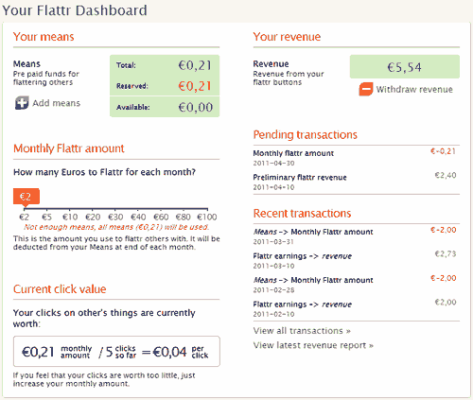Viewport: 473px width, 400px height.
Task: Select €80 on the monthly slider
Action: [183, 217]
